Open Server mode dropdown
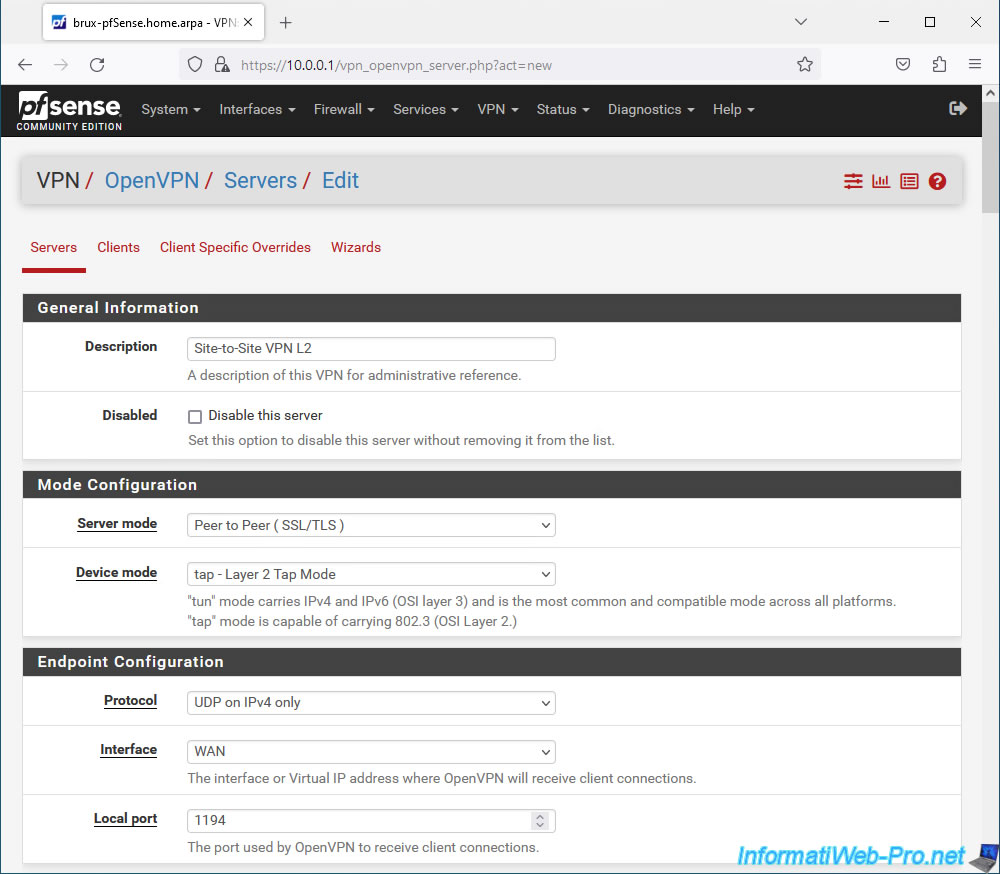The width and height of the screenshot is (1000, 874). pyautogui.click(x=371, y=525)
